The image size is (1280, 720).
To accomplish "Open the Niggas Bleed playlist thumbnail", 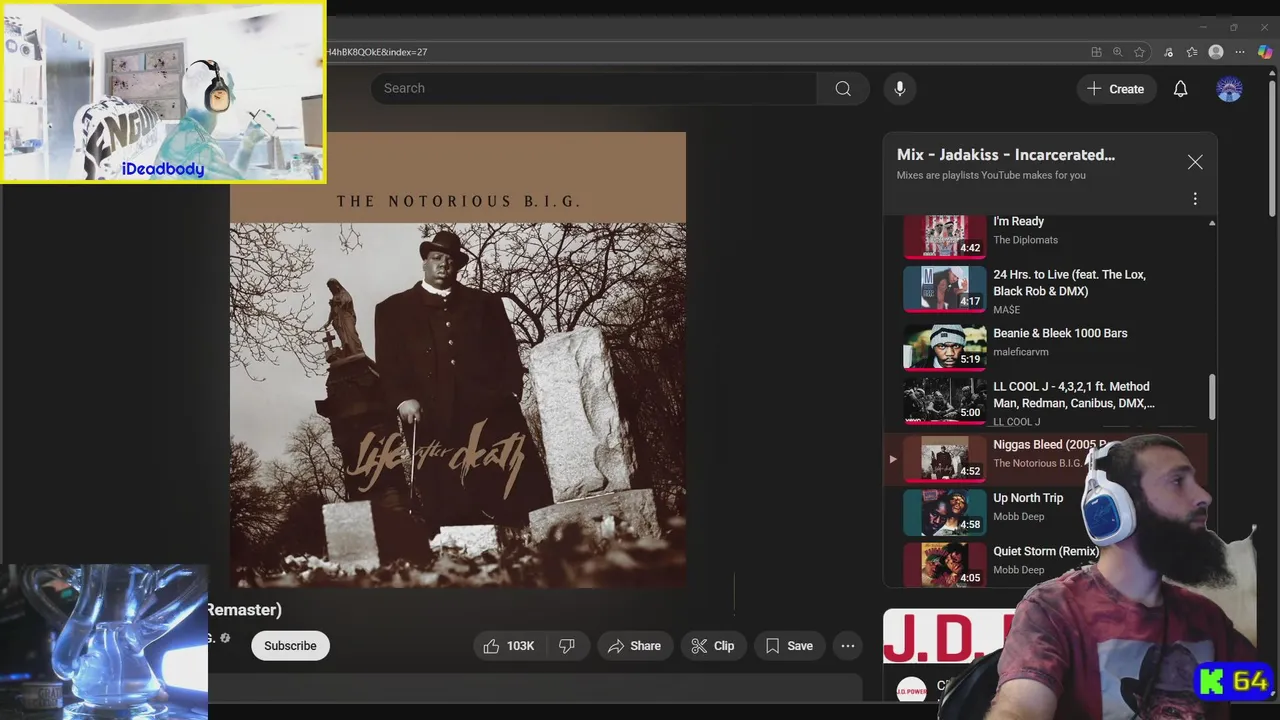I will tap(945, 458).
